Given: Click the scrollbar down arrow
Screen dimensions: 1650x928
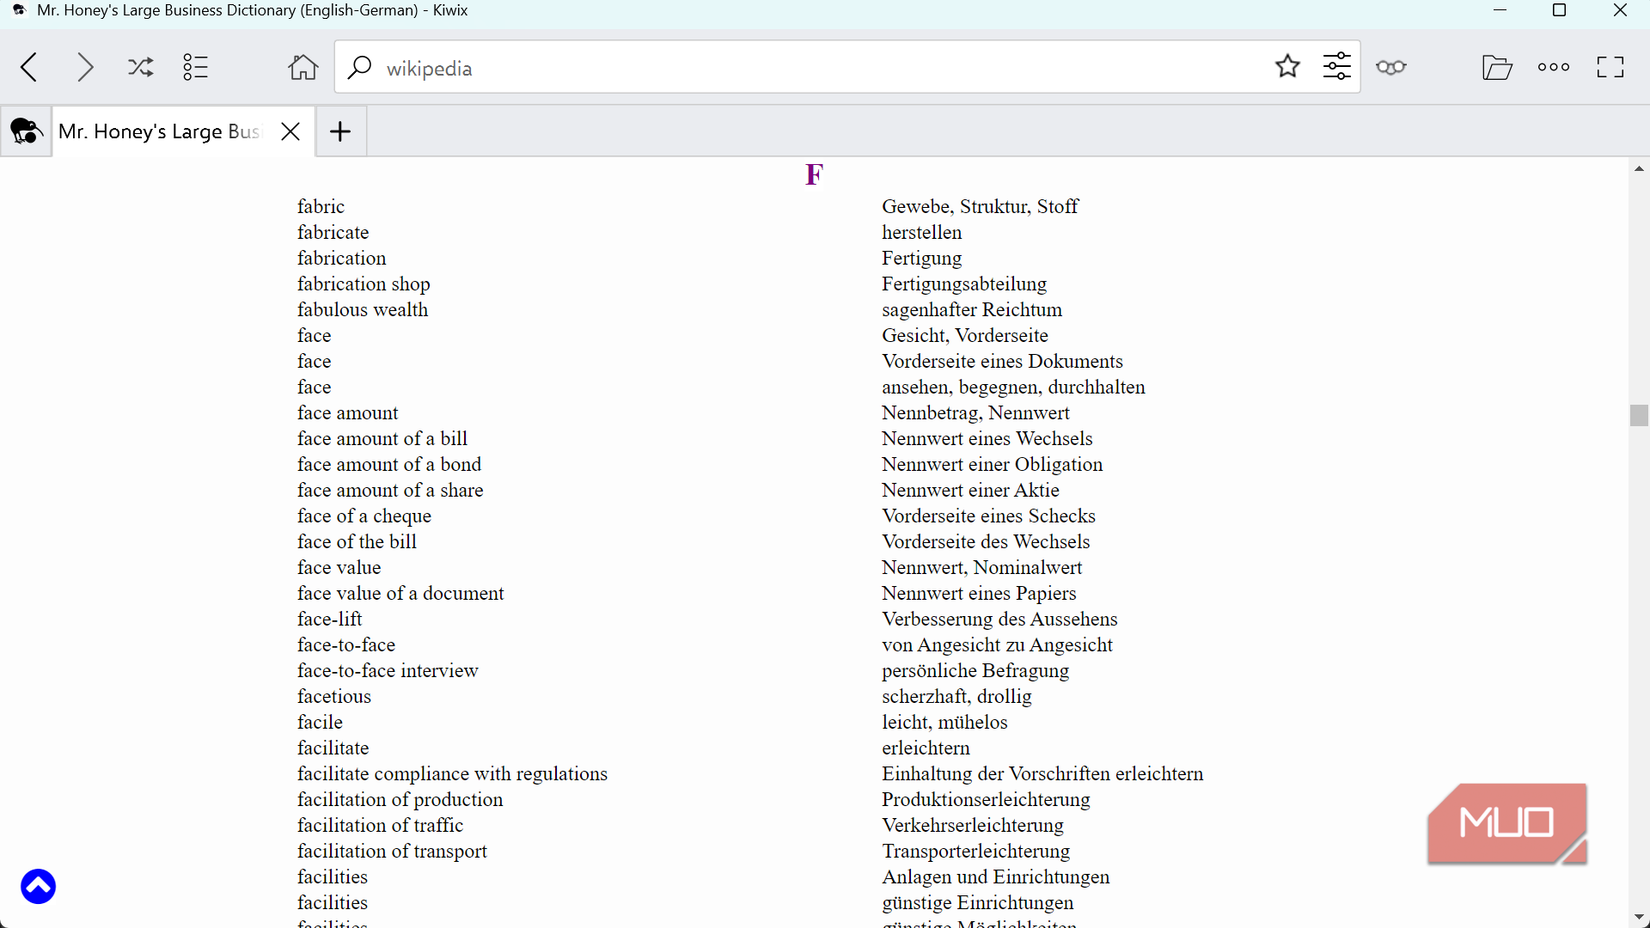Looking at the screenshot, I should pos(1638,917).
